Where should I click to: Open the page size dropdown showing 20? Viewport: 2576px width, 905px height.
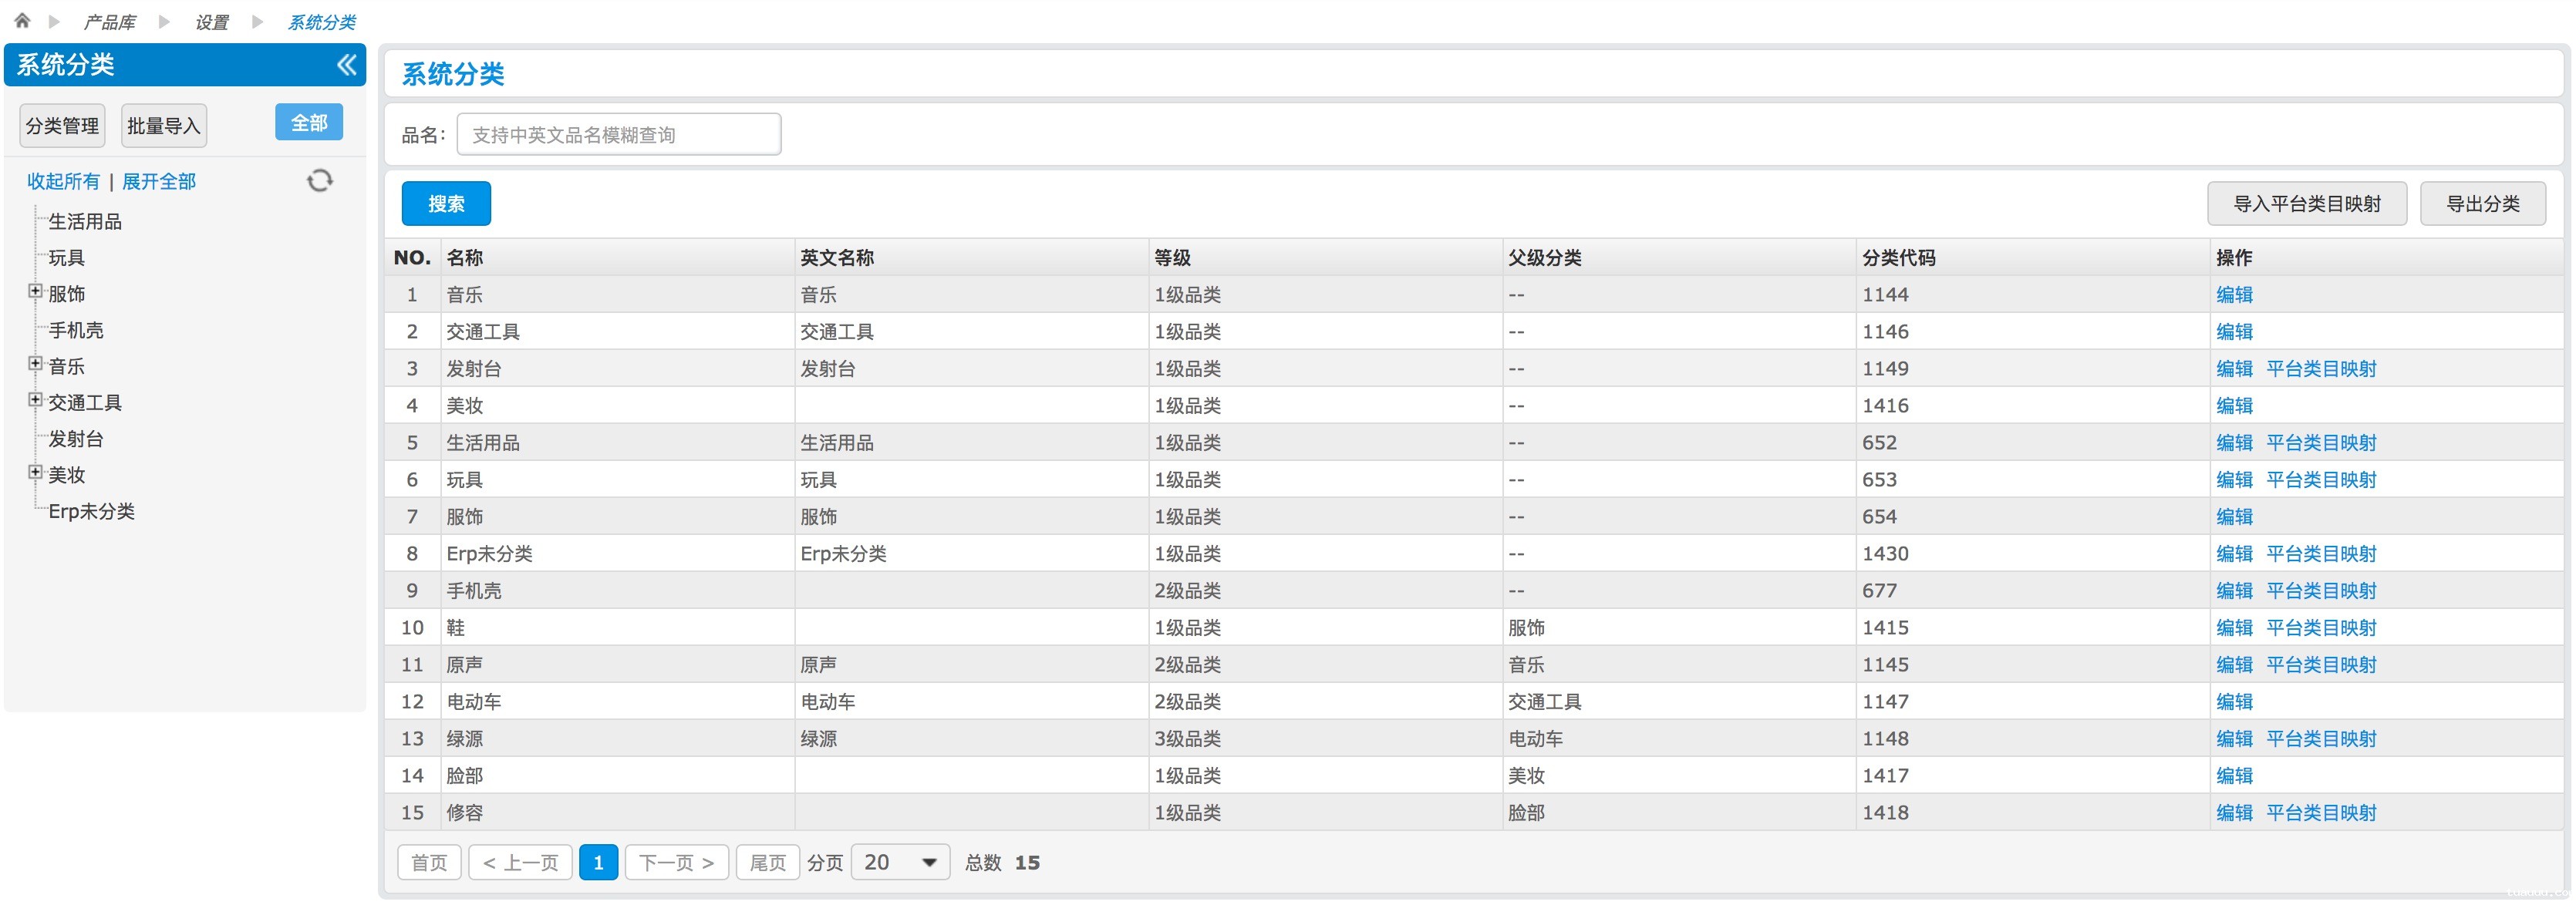click(899, 862)
